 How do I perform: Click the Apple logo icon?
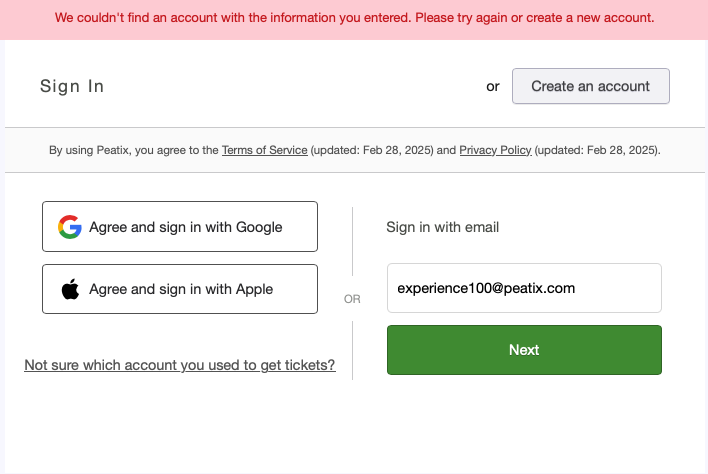[70, 289]
